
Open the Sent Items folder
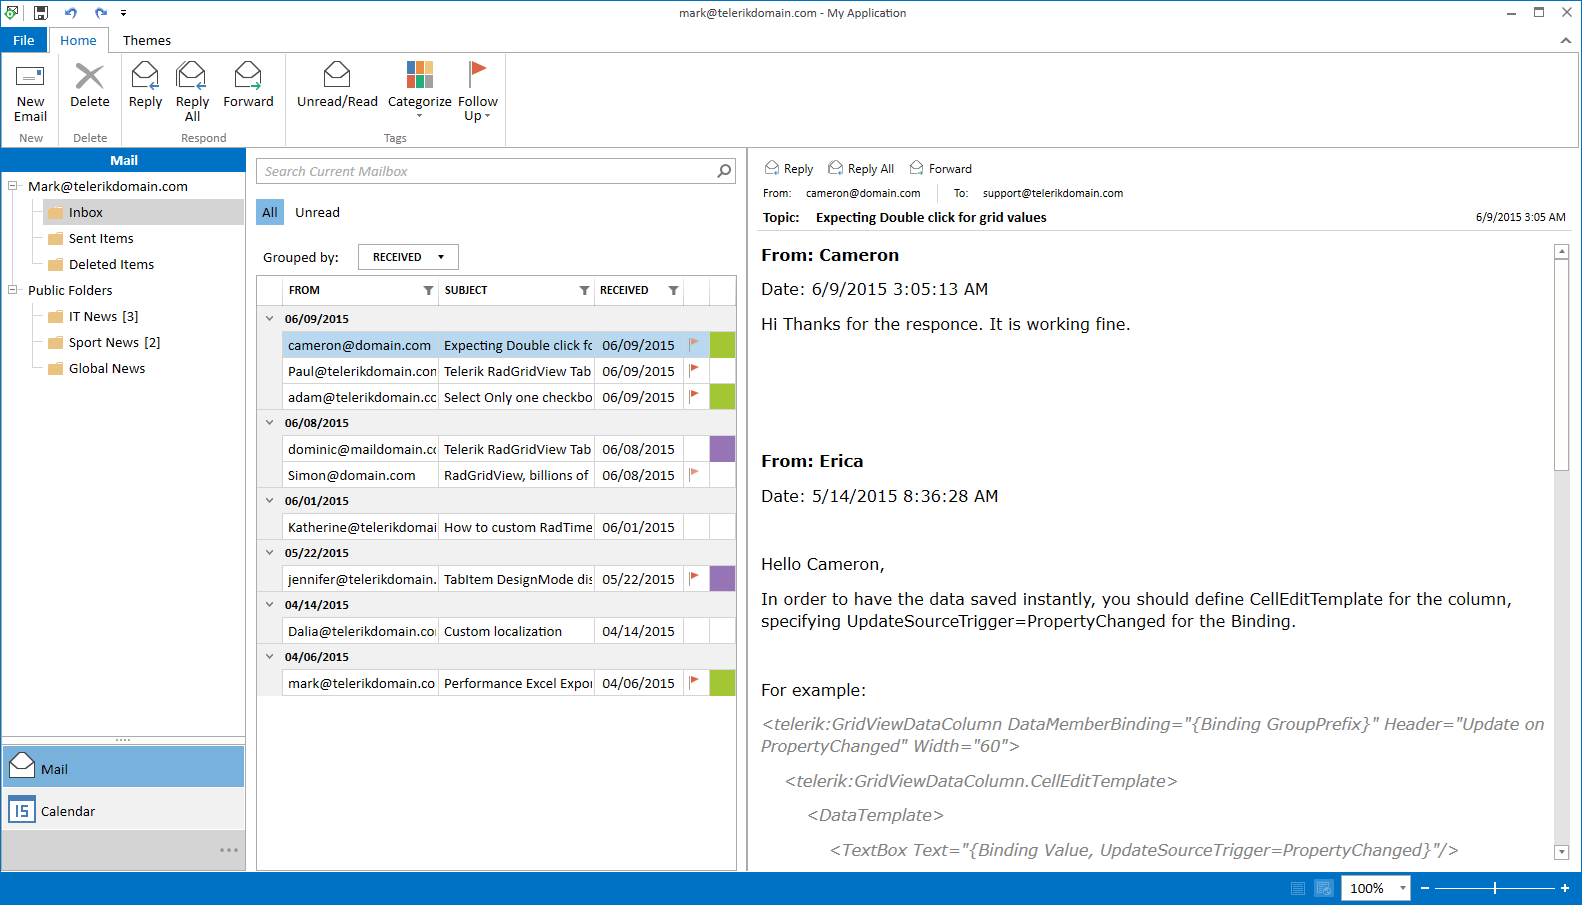click(x=101, y=238)
